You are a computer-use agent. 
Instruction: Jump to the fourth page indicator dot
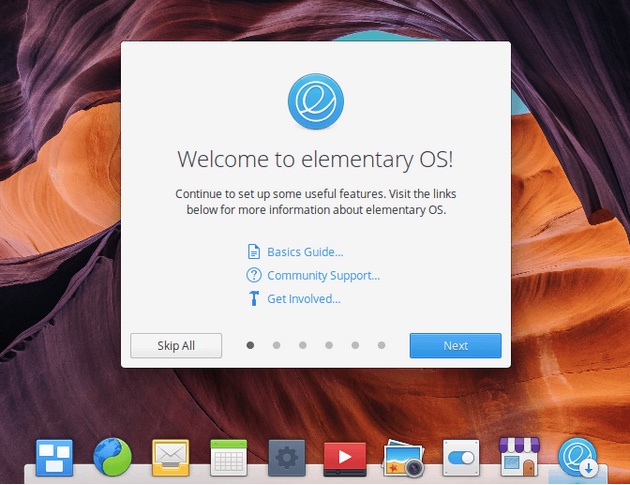pyautogui.click(x=329, y=345)
